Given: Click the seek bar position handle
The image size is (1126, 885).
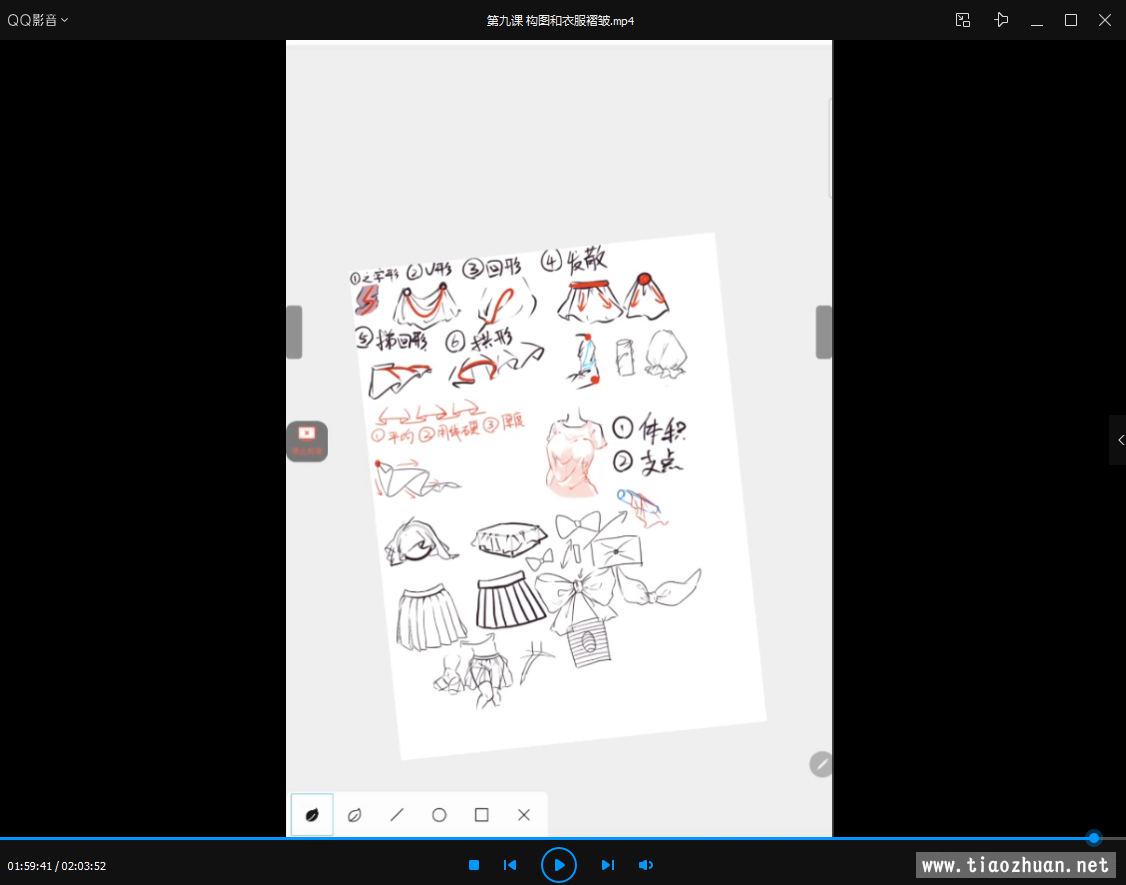Looking at the screenshot, I should 1094,838.
